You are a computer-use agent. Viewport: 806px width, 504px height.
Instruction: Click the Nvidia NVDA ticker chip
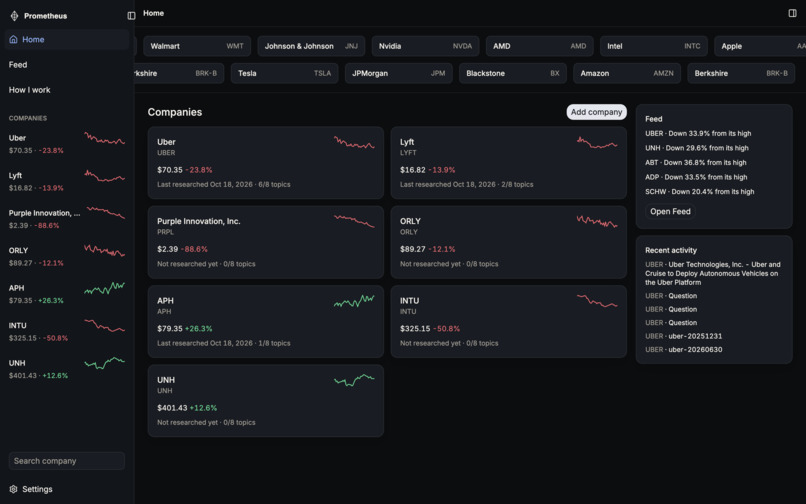[425, 46]
